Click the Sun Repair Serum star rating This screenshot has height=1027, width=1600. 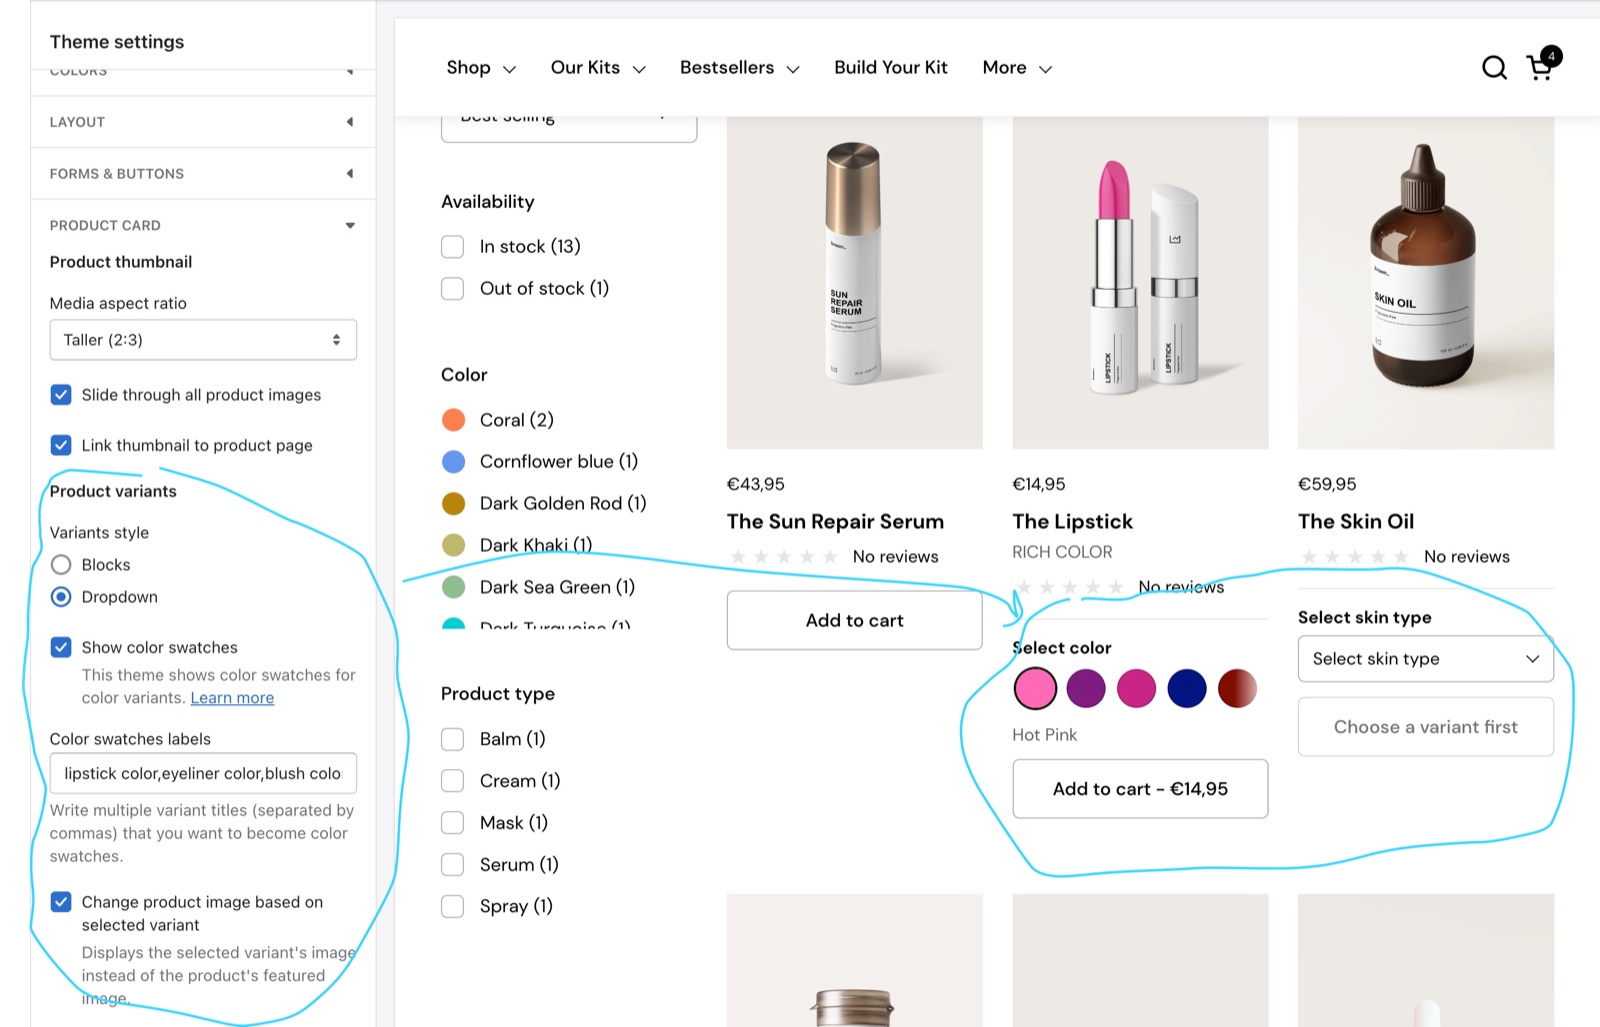[784, 556]
